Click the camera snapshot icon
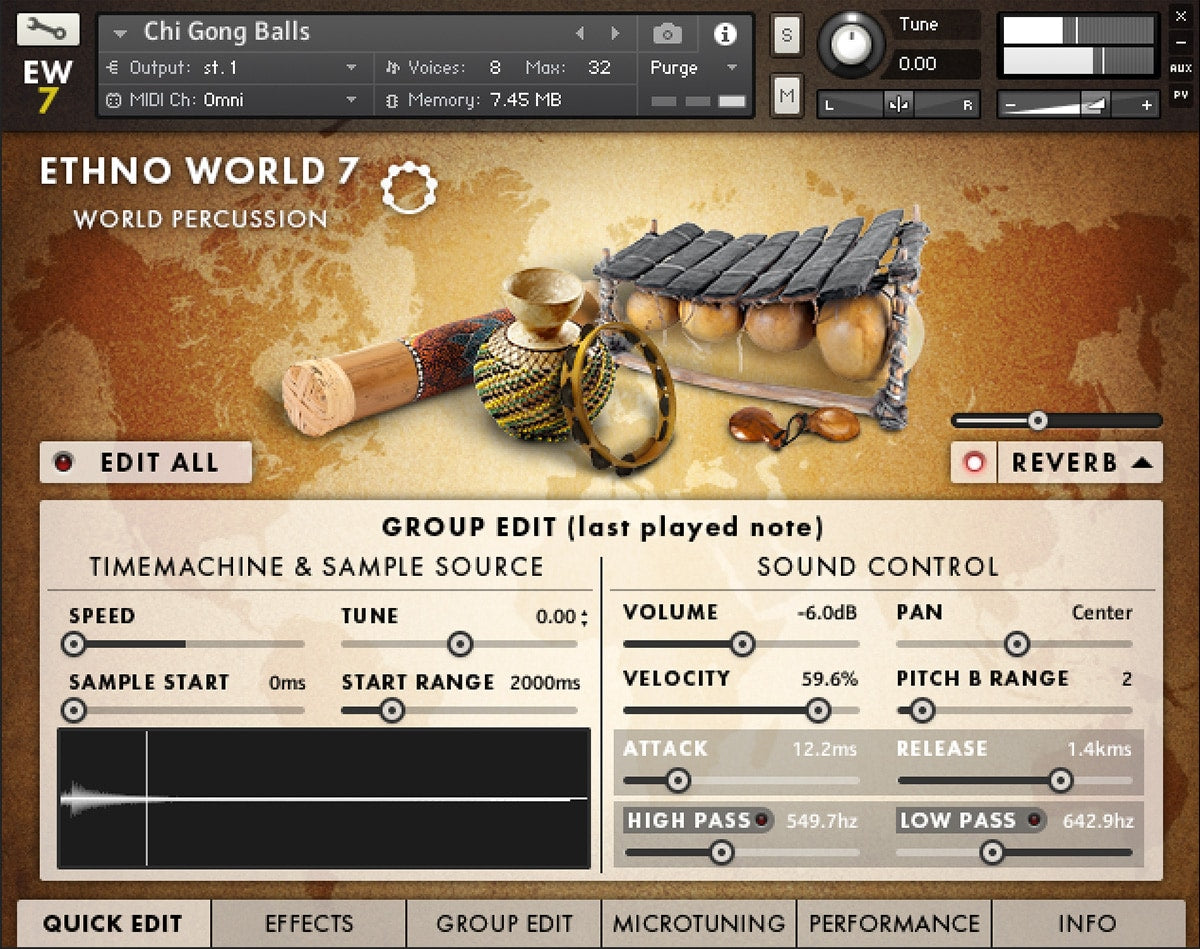This screenshot has width=1200, height=949. point(667,34)
